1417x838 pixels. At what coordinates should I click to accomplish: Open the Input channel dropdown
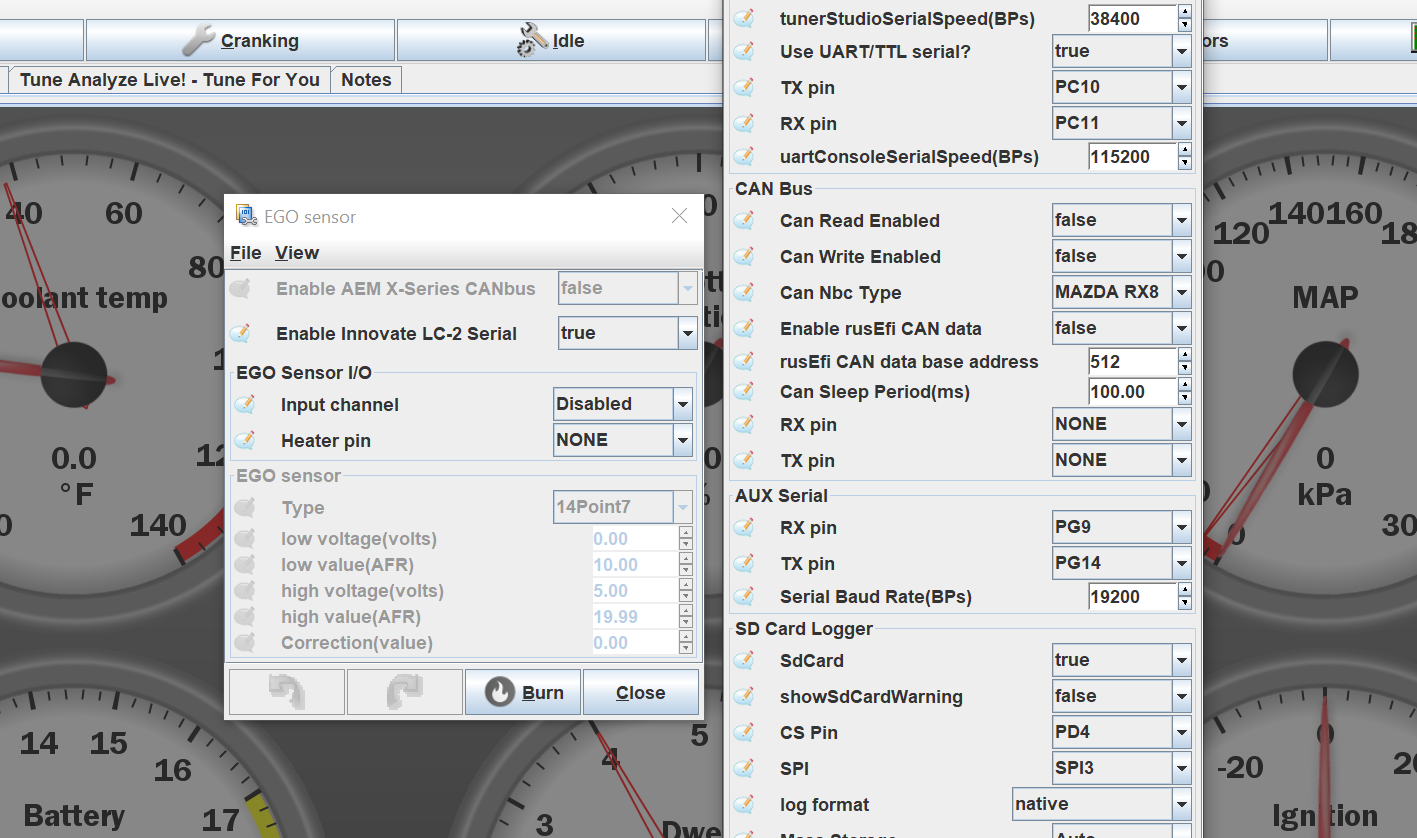coord(685,403)
